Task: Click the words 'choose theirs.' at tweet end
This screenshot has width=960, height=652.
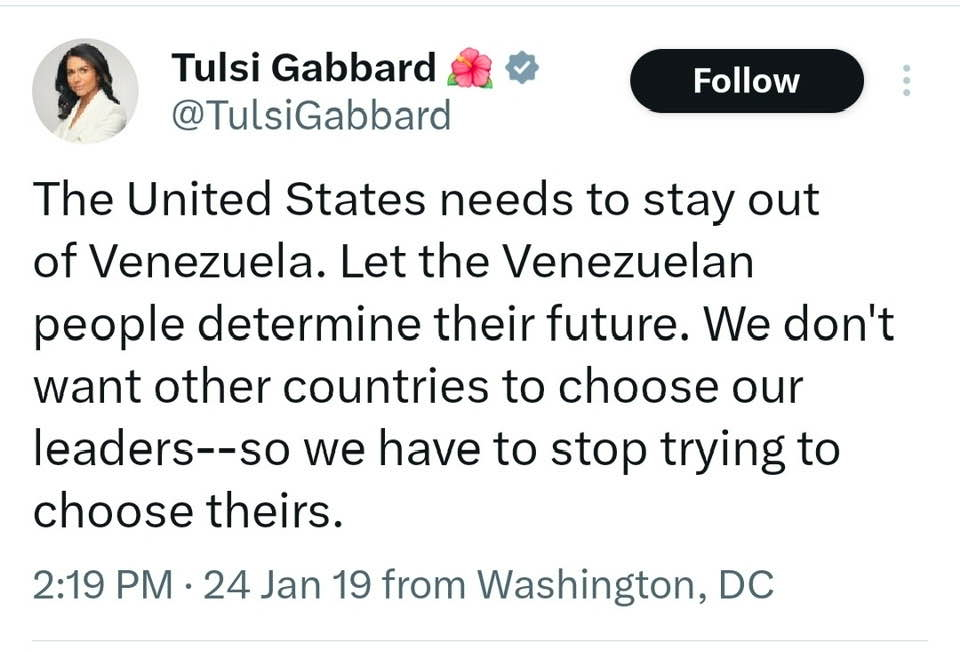Action: pos(188,511)
